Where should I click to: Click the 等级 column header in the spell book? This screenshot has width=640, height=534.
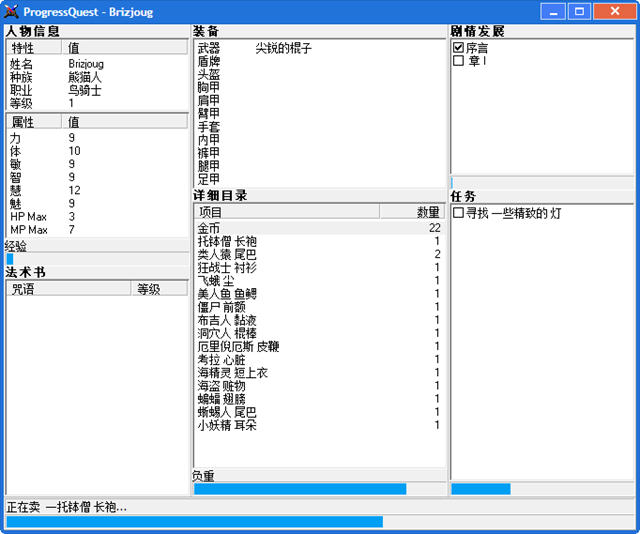tap(159, 289)
